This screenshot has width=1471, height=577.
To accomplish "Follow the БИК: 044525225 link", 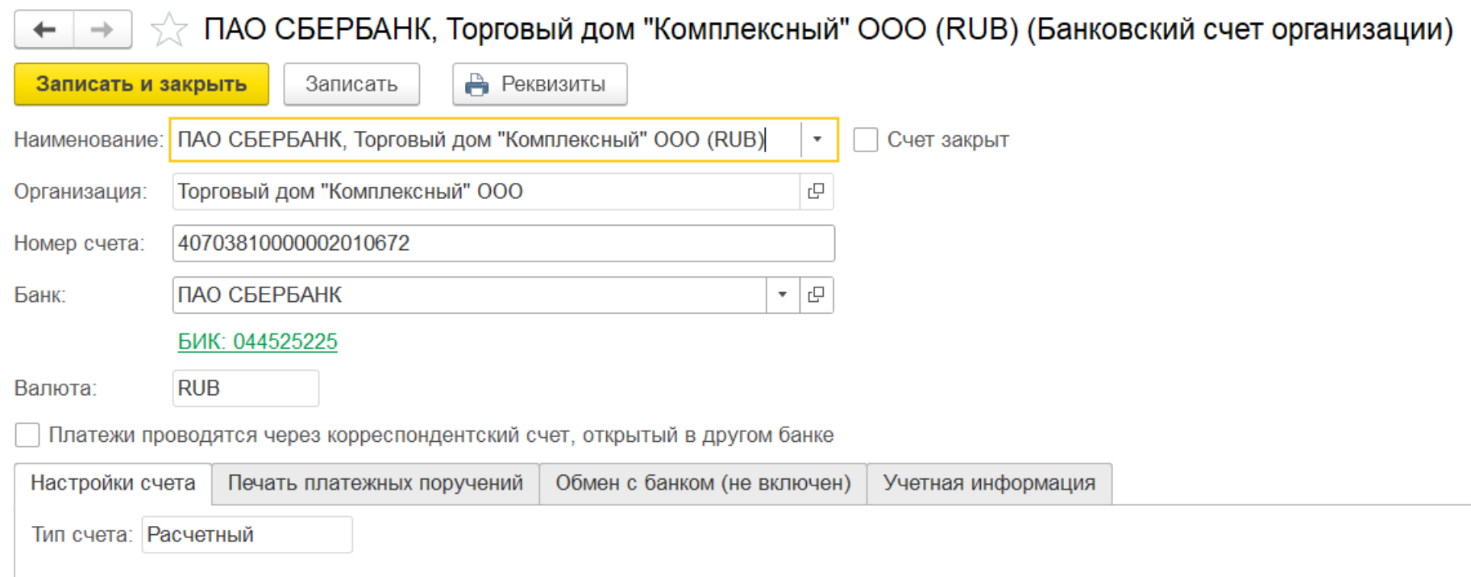I will (x=258, y=342).
